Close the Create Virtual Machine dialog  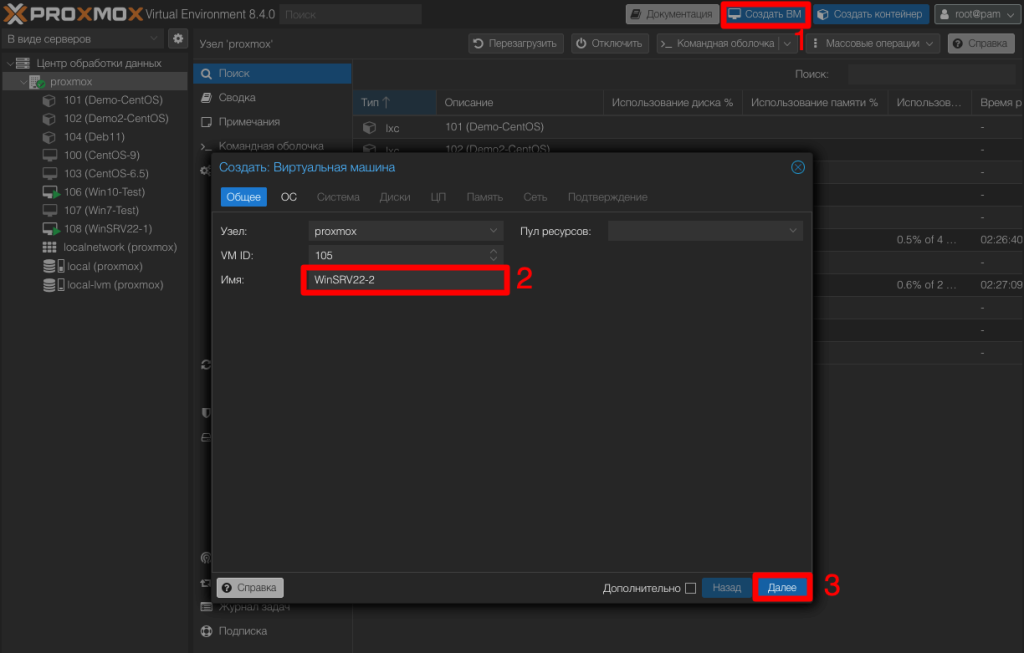797,167
